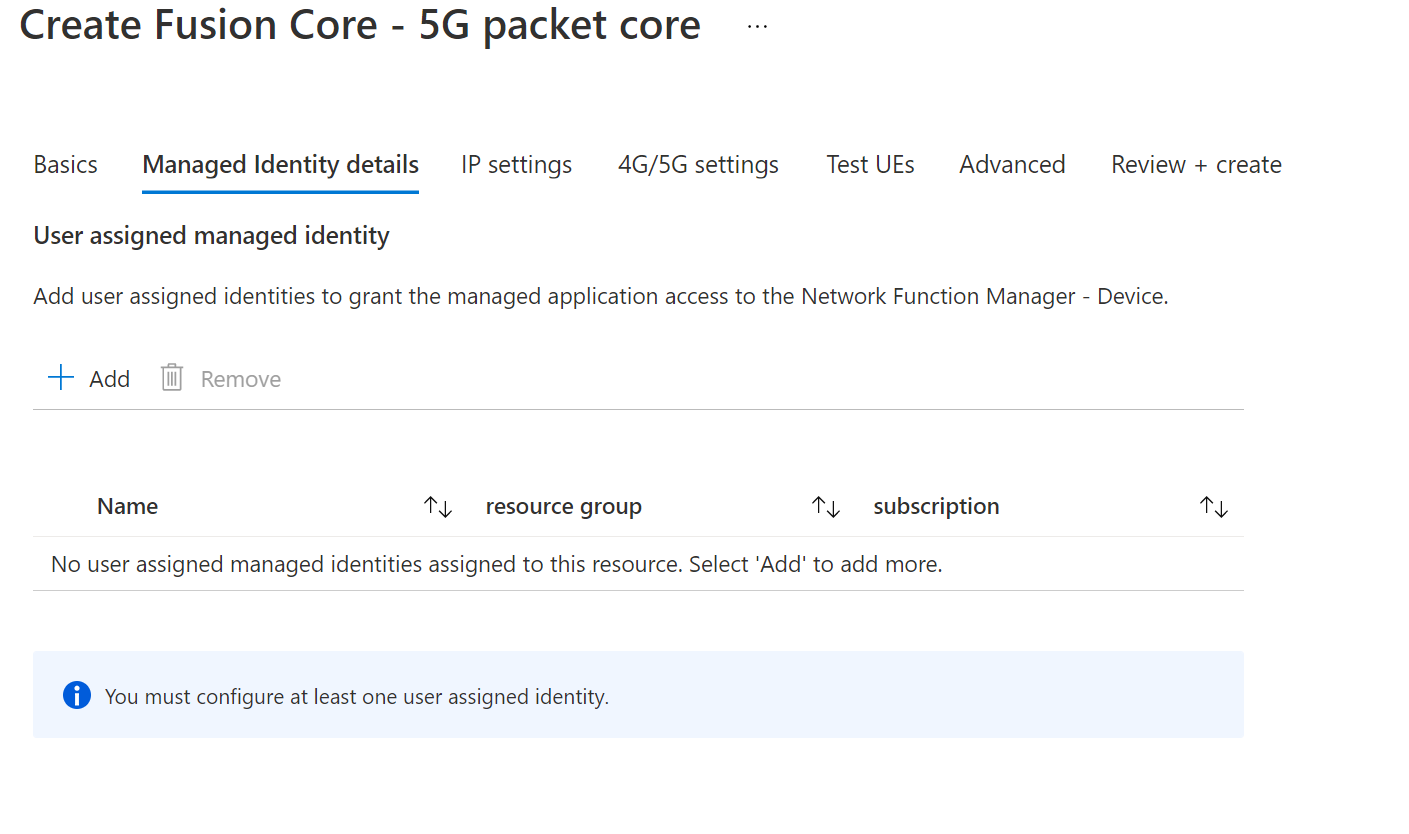Open the ellipsis menu beside the page title
1409x834 pixels.
pos(757,27)
